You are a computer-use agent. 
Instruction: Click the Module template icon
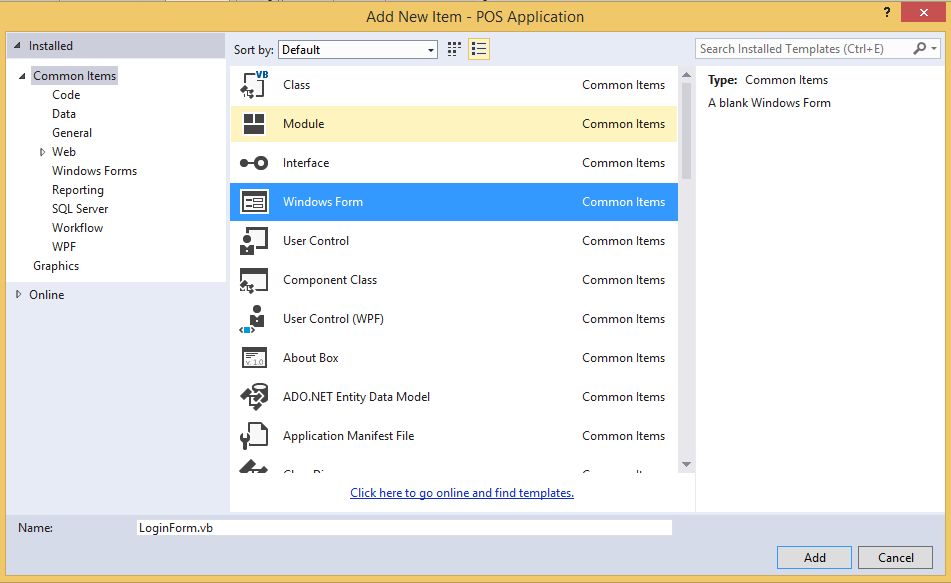click(x=254, y=124)
